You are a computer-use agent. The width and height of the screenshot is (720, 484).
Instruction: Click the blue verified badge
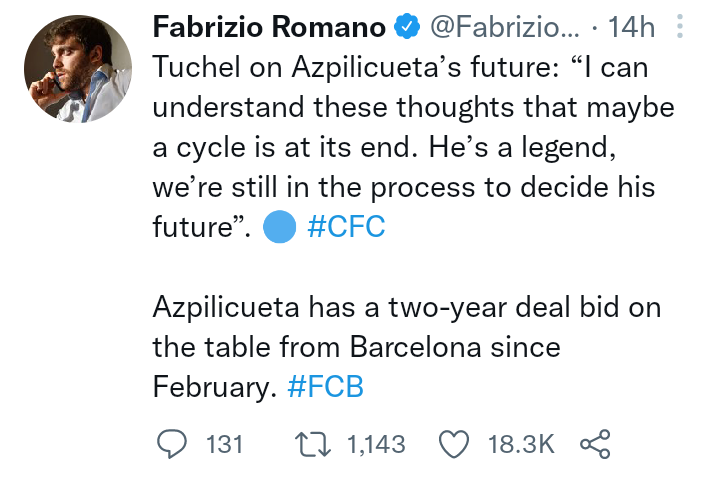tap(407, 27)
